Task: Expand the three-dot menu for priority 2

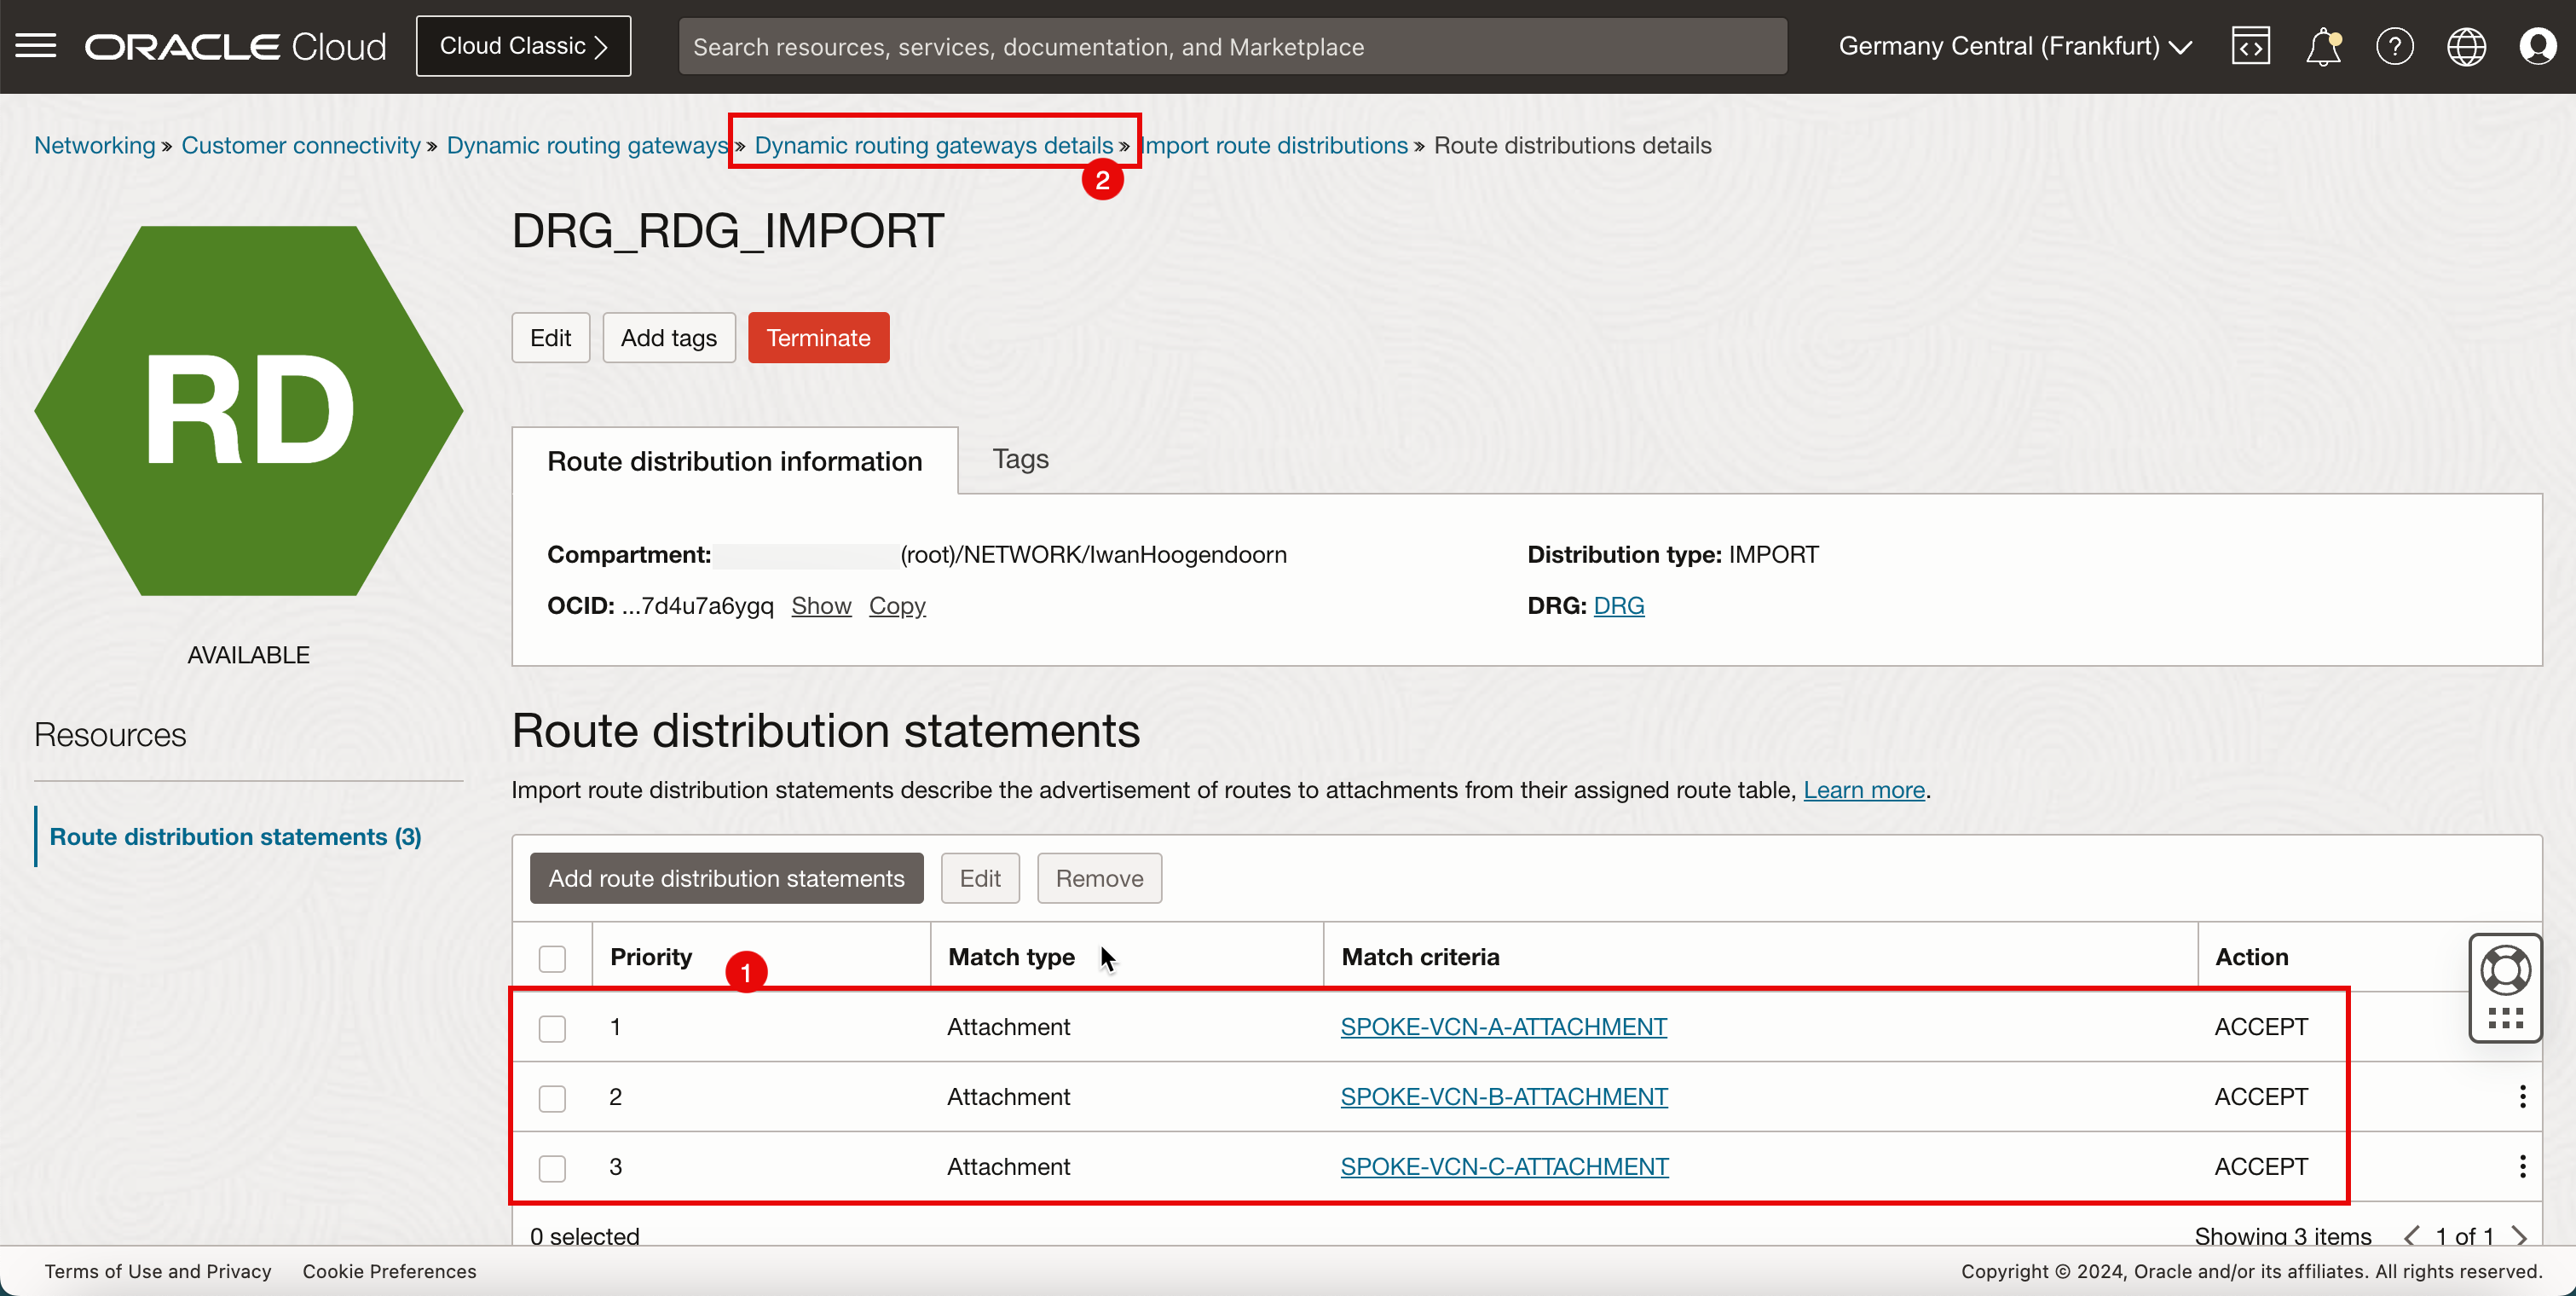Action: (2523, 1096)
